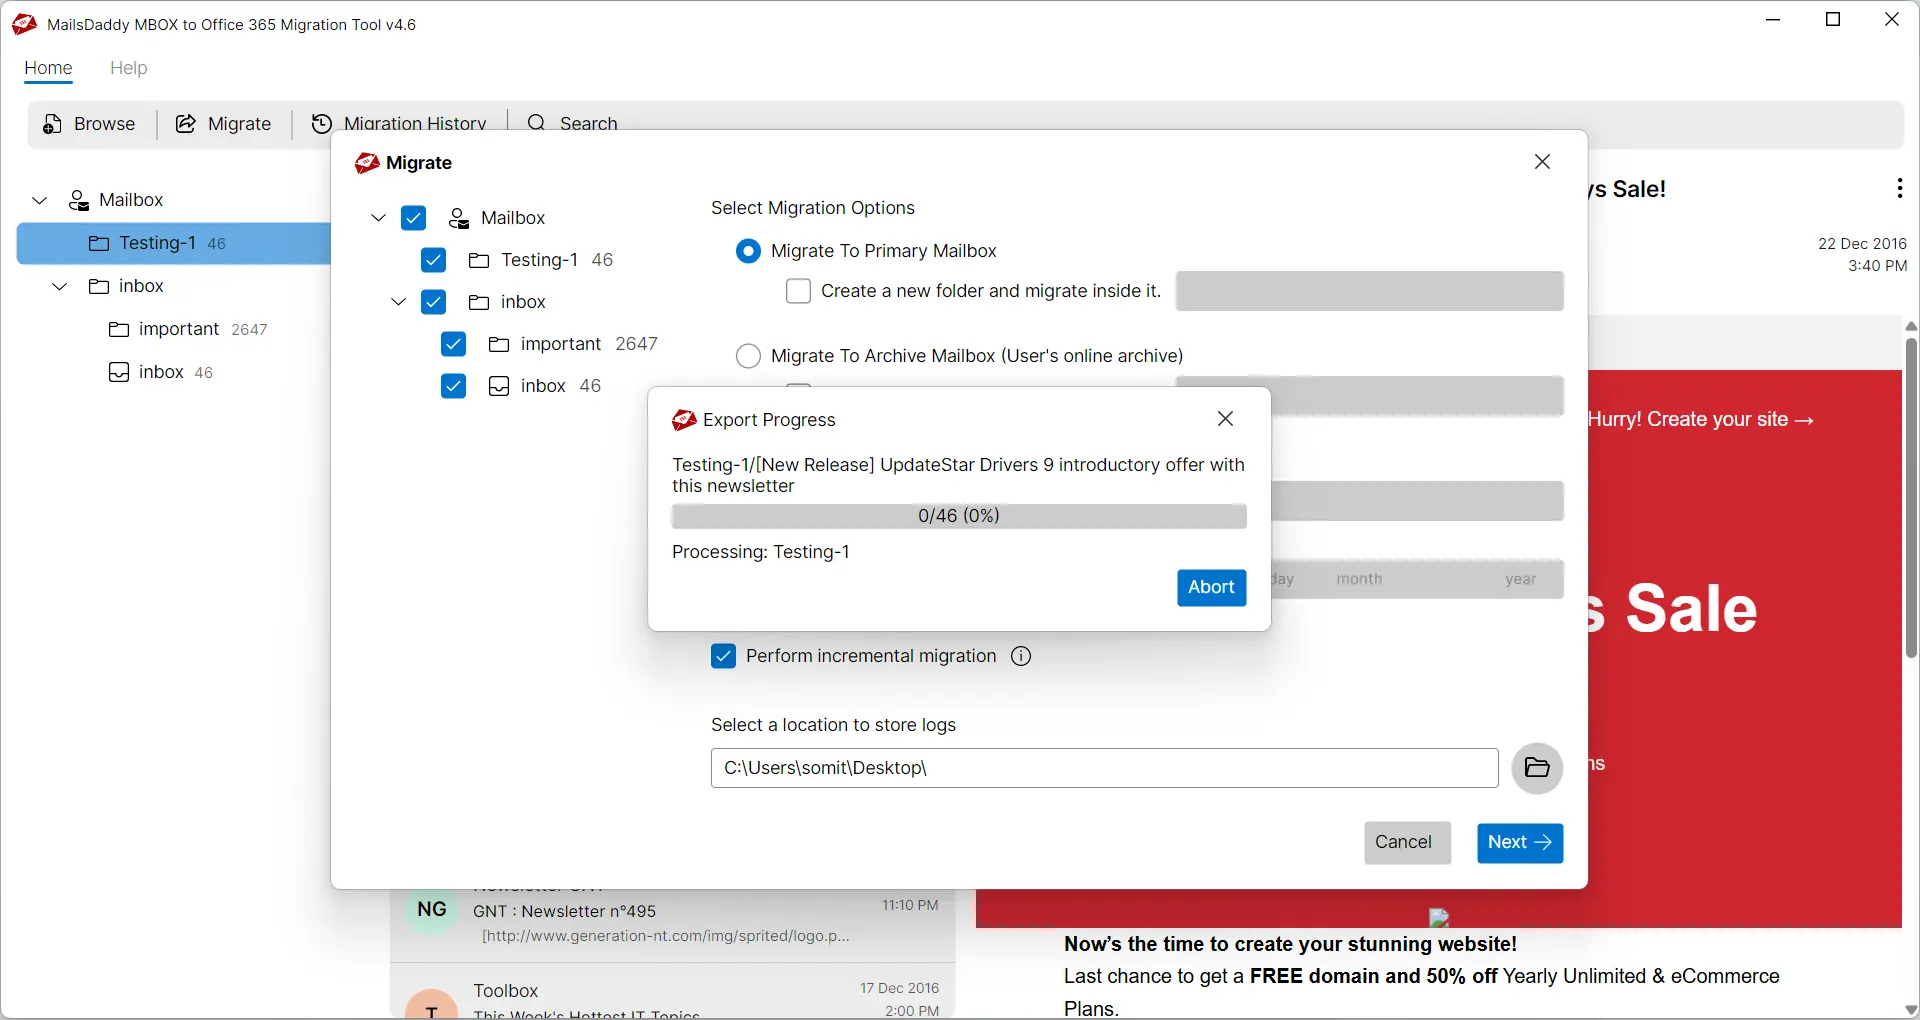Select Migrate To Archive Mailbox option
Screen dimensions: 1920x1020
tap(748, 356)
